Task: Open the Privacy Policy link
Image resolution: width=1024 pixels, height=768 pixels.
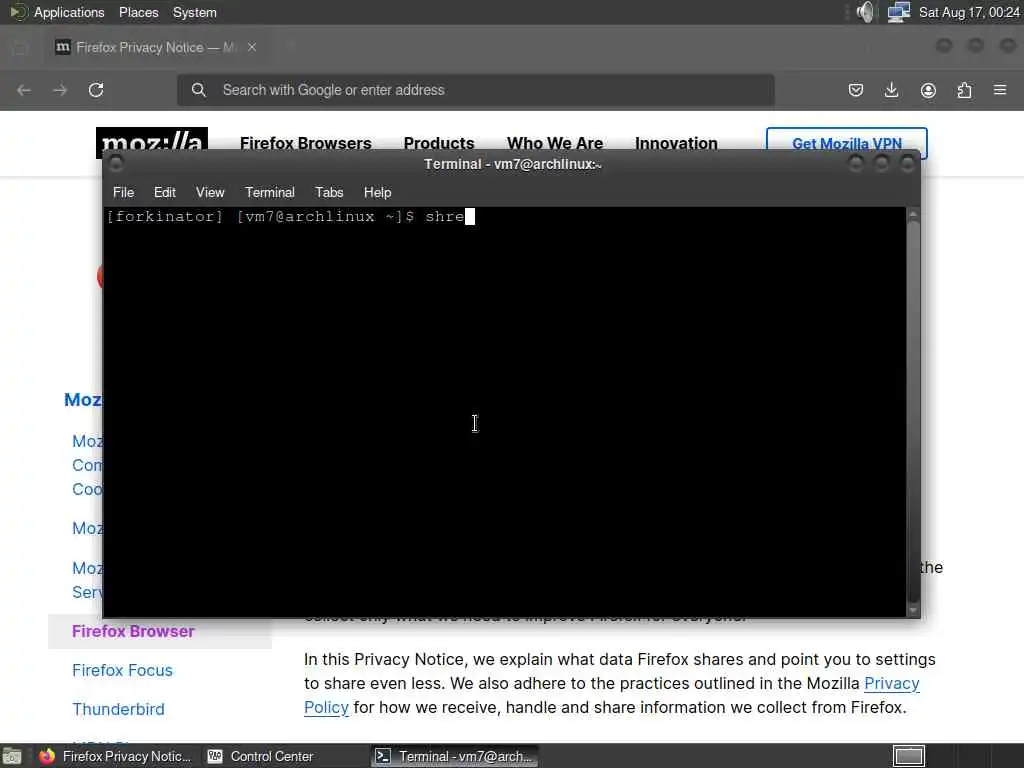Action: pyautogui.click(x=891, y=683)
